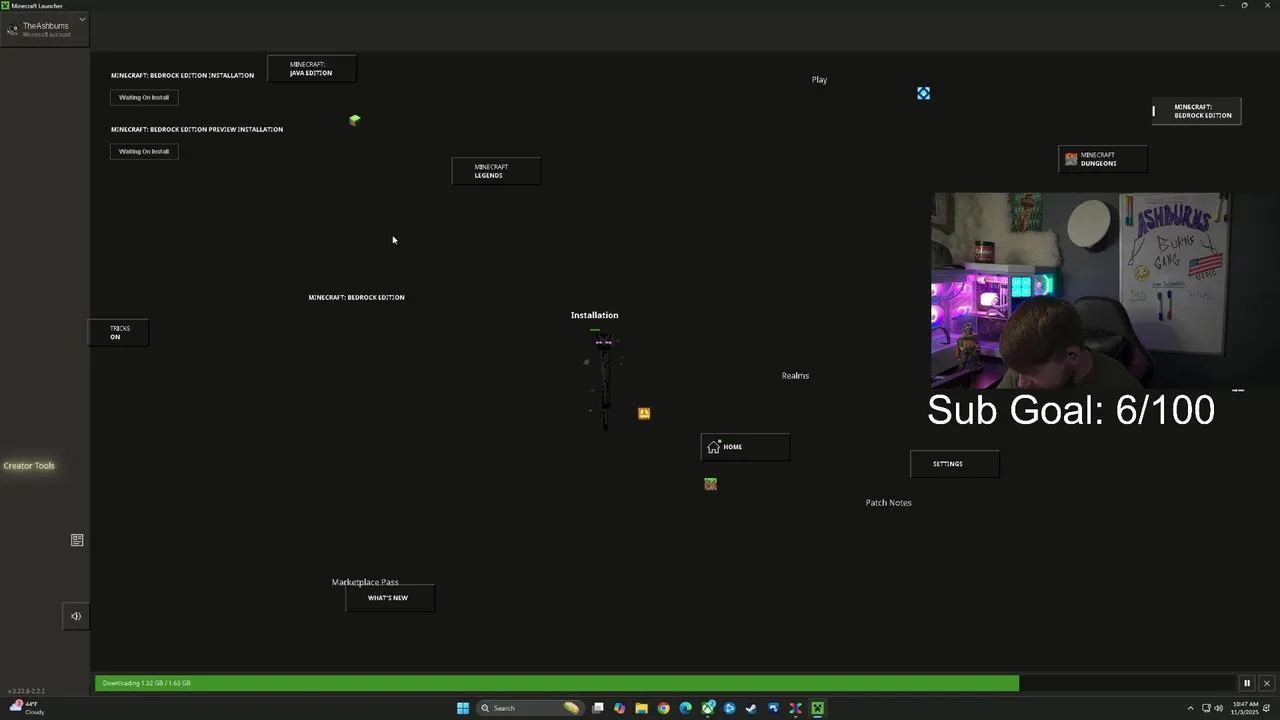Open the news icon in the left sidebar

pos(77,540)
